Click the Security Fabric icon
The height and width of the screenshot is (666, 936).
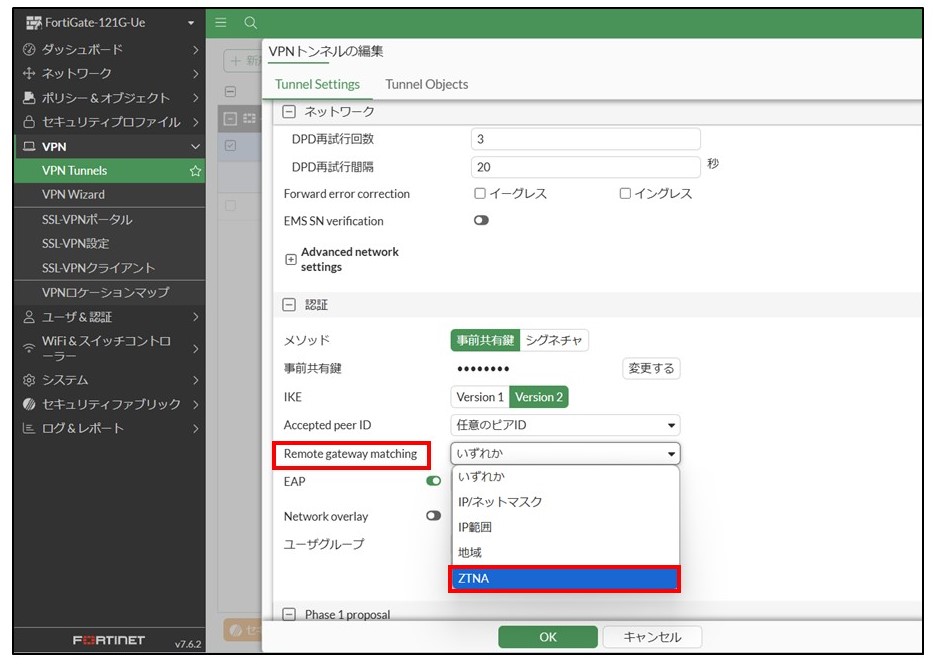[29, 405]
